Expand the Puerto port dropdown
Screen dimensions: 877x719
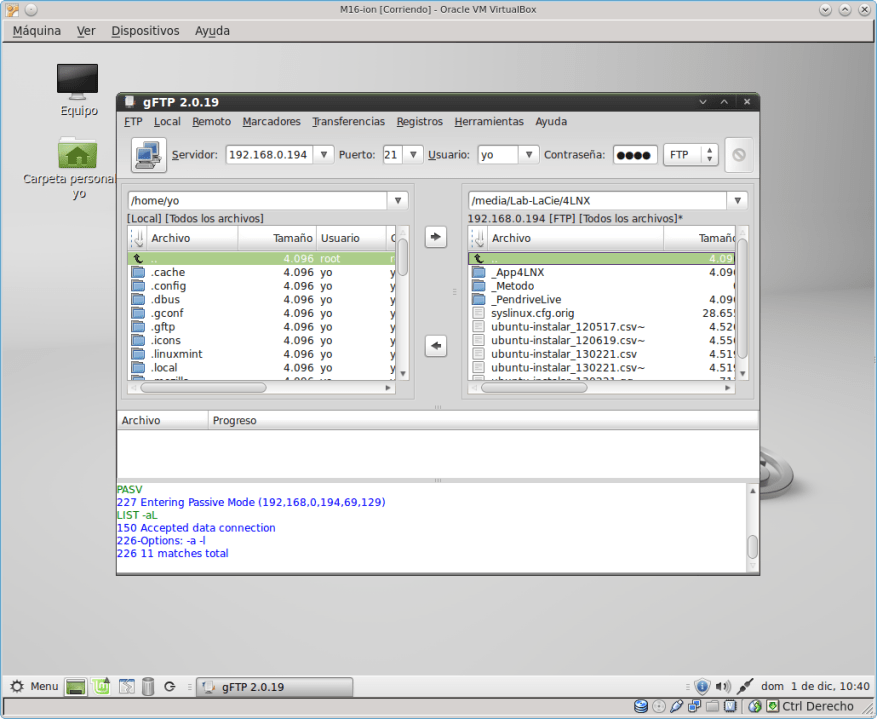click(x=413, y=155)
